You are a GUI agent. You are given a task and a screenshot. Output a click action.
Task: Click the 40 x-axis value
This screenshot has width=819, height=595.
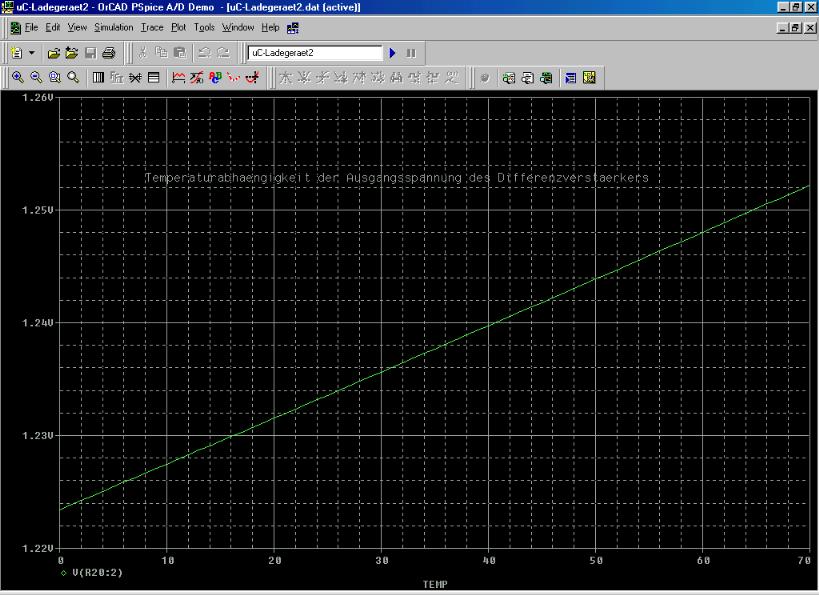tap(489, 561)
